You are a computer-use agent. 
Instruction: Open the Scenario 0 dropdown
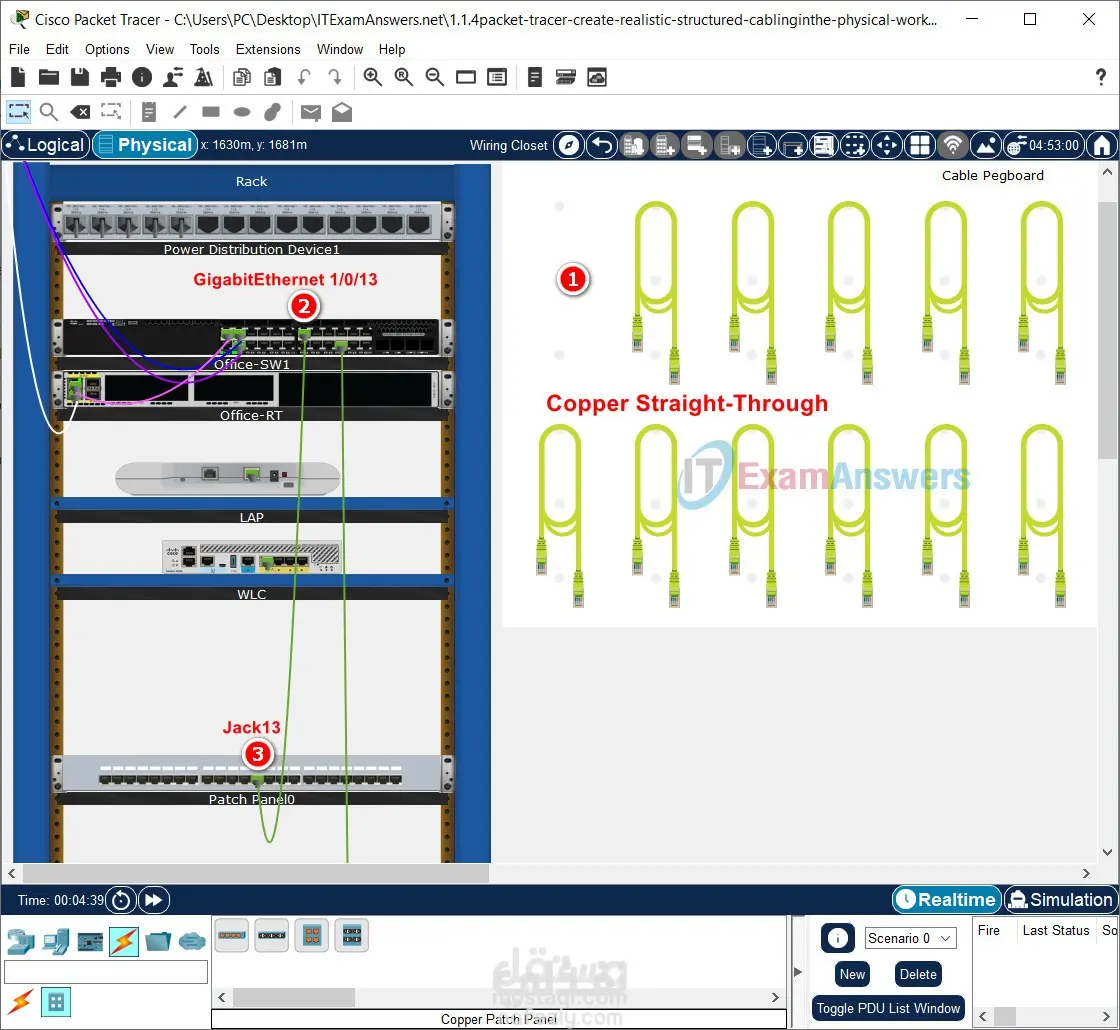coord(909,938)
